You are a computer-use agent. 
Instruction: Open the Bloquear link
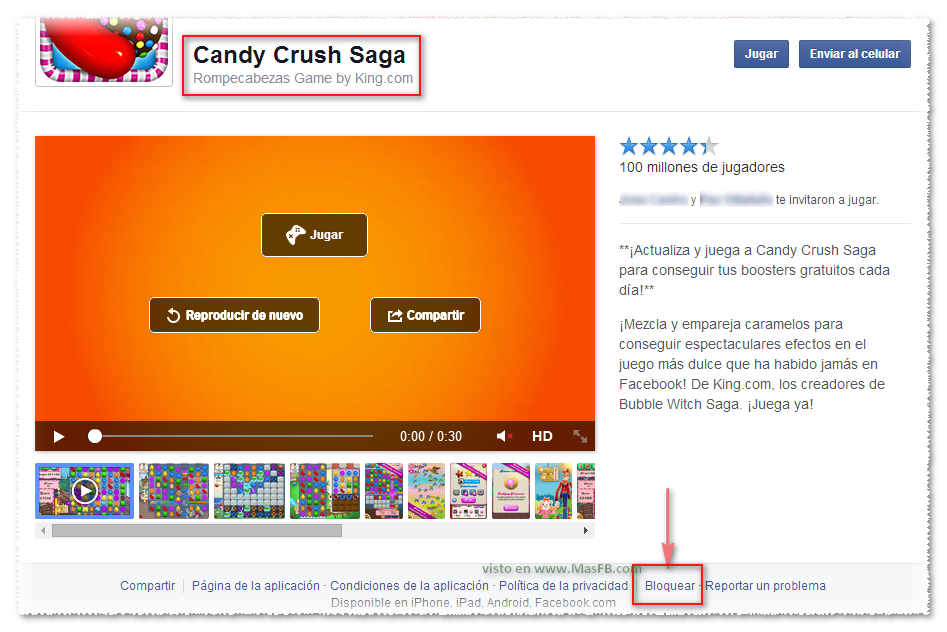click(x=670, y=586)
